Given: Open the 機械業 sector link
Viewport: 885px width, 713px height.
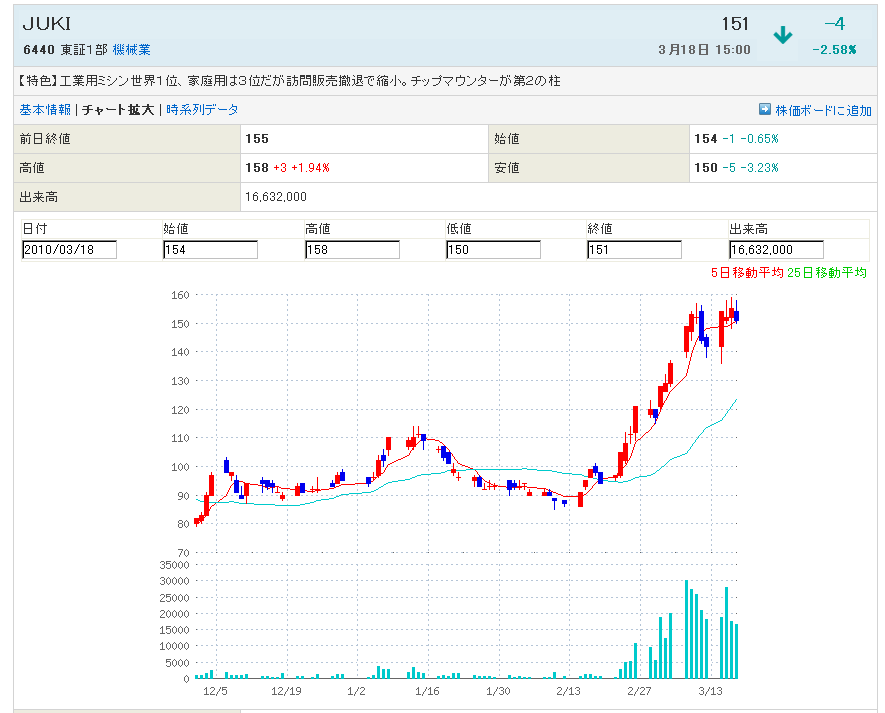Looking at the screenshot, I should [x=132, y=49].
